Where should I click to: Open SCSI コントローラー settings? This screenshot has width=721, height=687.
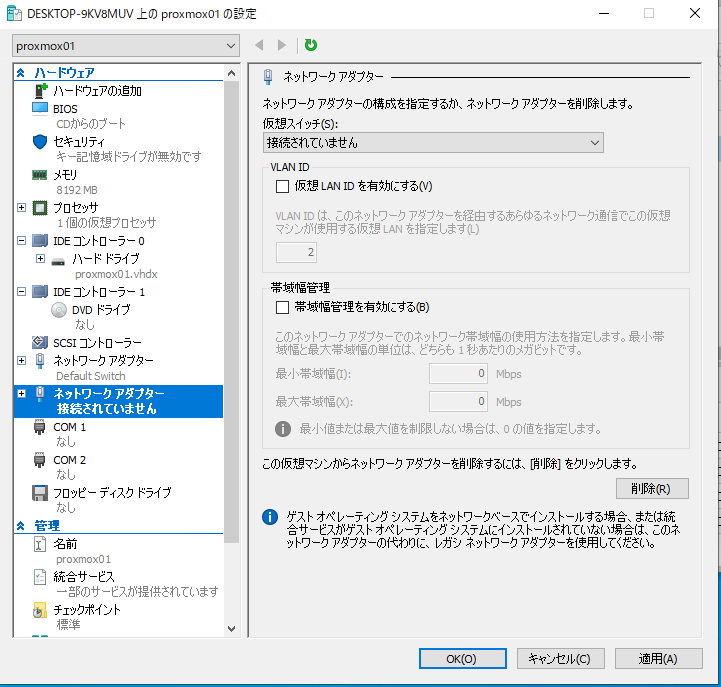coord(96,343)
